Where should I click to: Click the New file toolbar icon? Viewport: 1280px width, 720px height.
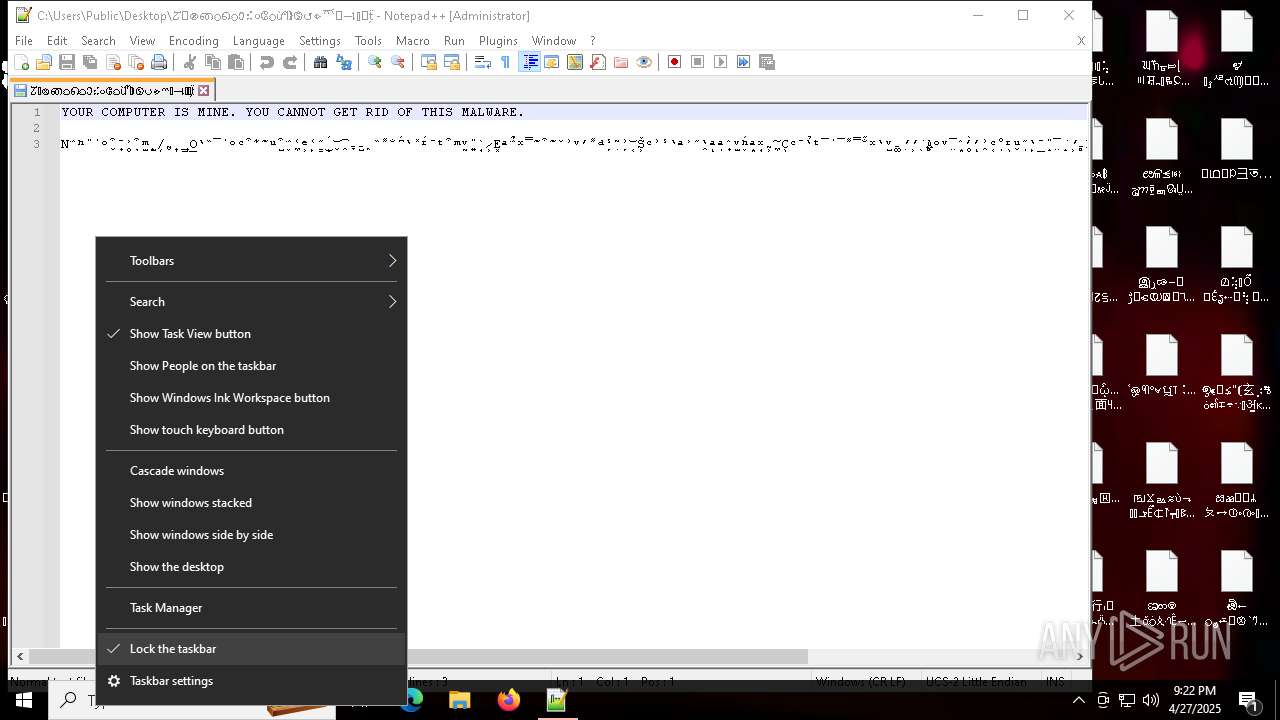pos(22,62)
